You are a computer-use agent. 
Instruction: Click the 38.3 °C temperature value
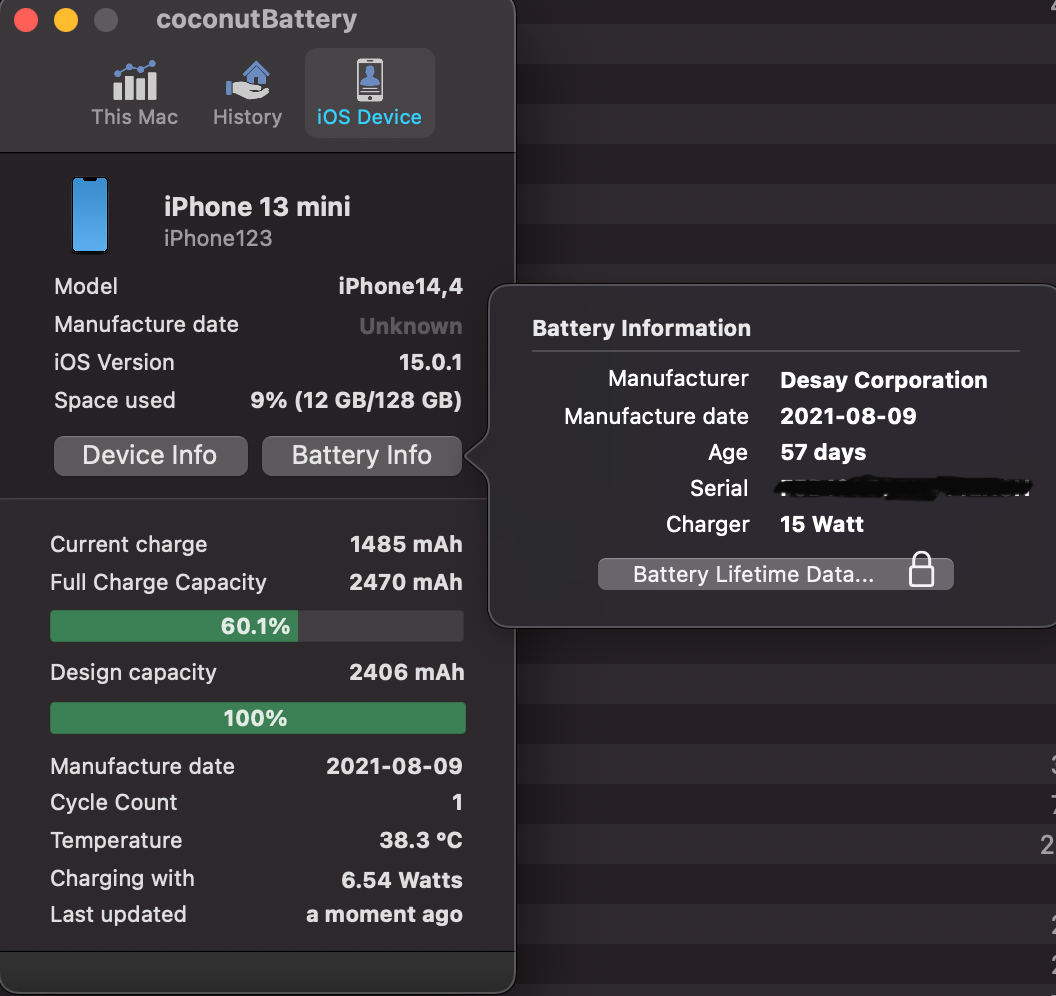pos(421,840)
